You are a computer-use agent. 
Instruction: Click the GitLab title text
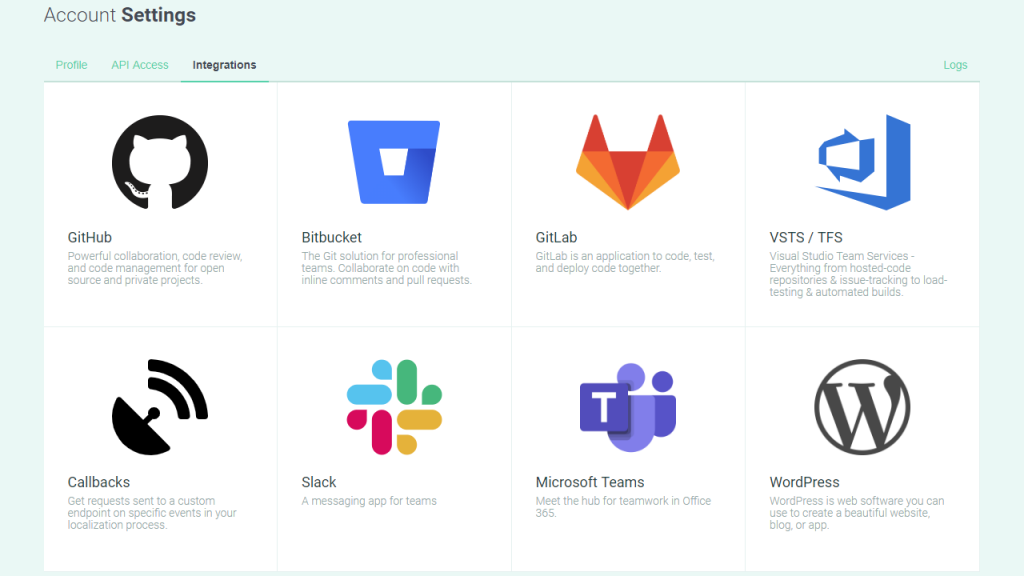[x=559, y=237]
